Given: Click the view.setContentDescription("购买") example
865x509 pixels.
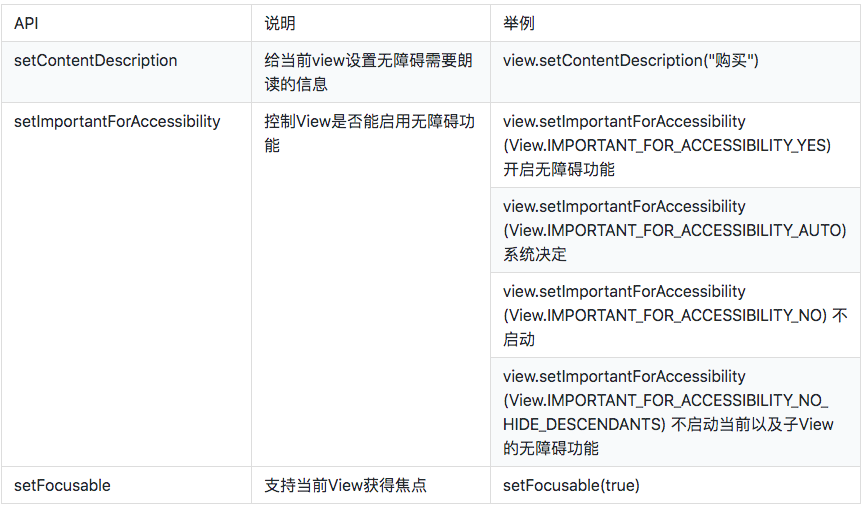Looking at the screenshot, I should [631, 60].
